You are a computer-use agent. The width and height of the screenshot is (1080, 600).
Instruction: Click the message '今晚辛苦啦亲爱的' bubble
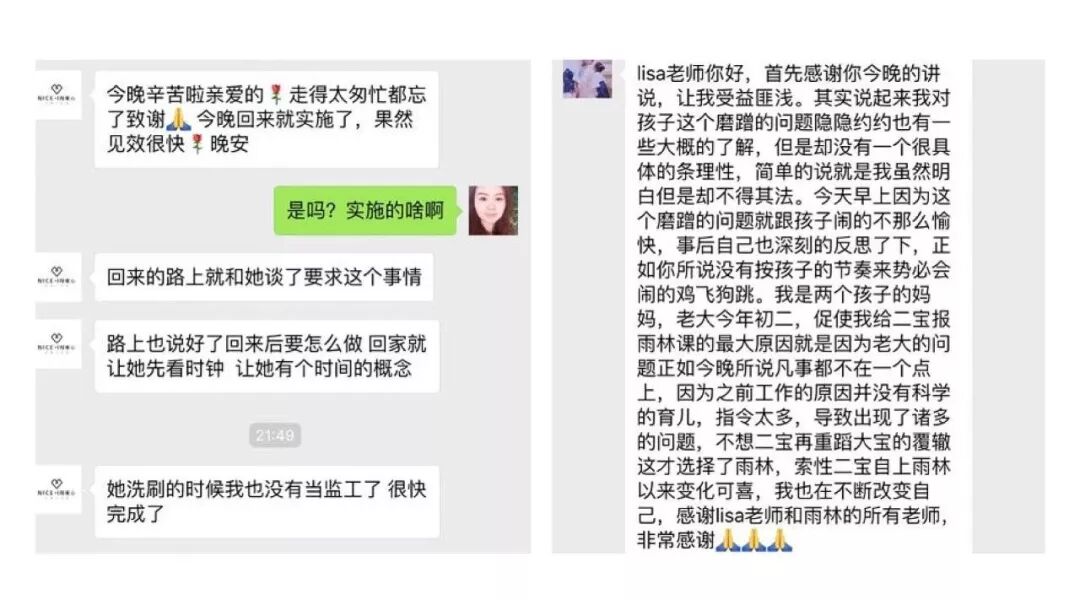pyautogui.click(x=267, y=119)
